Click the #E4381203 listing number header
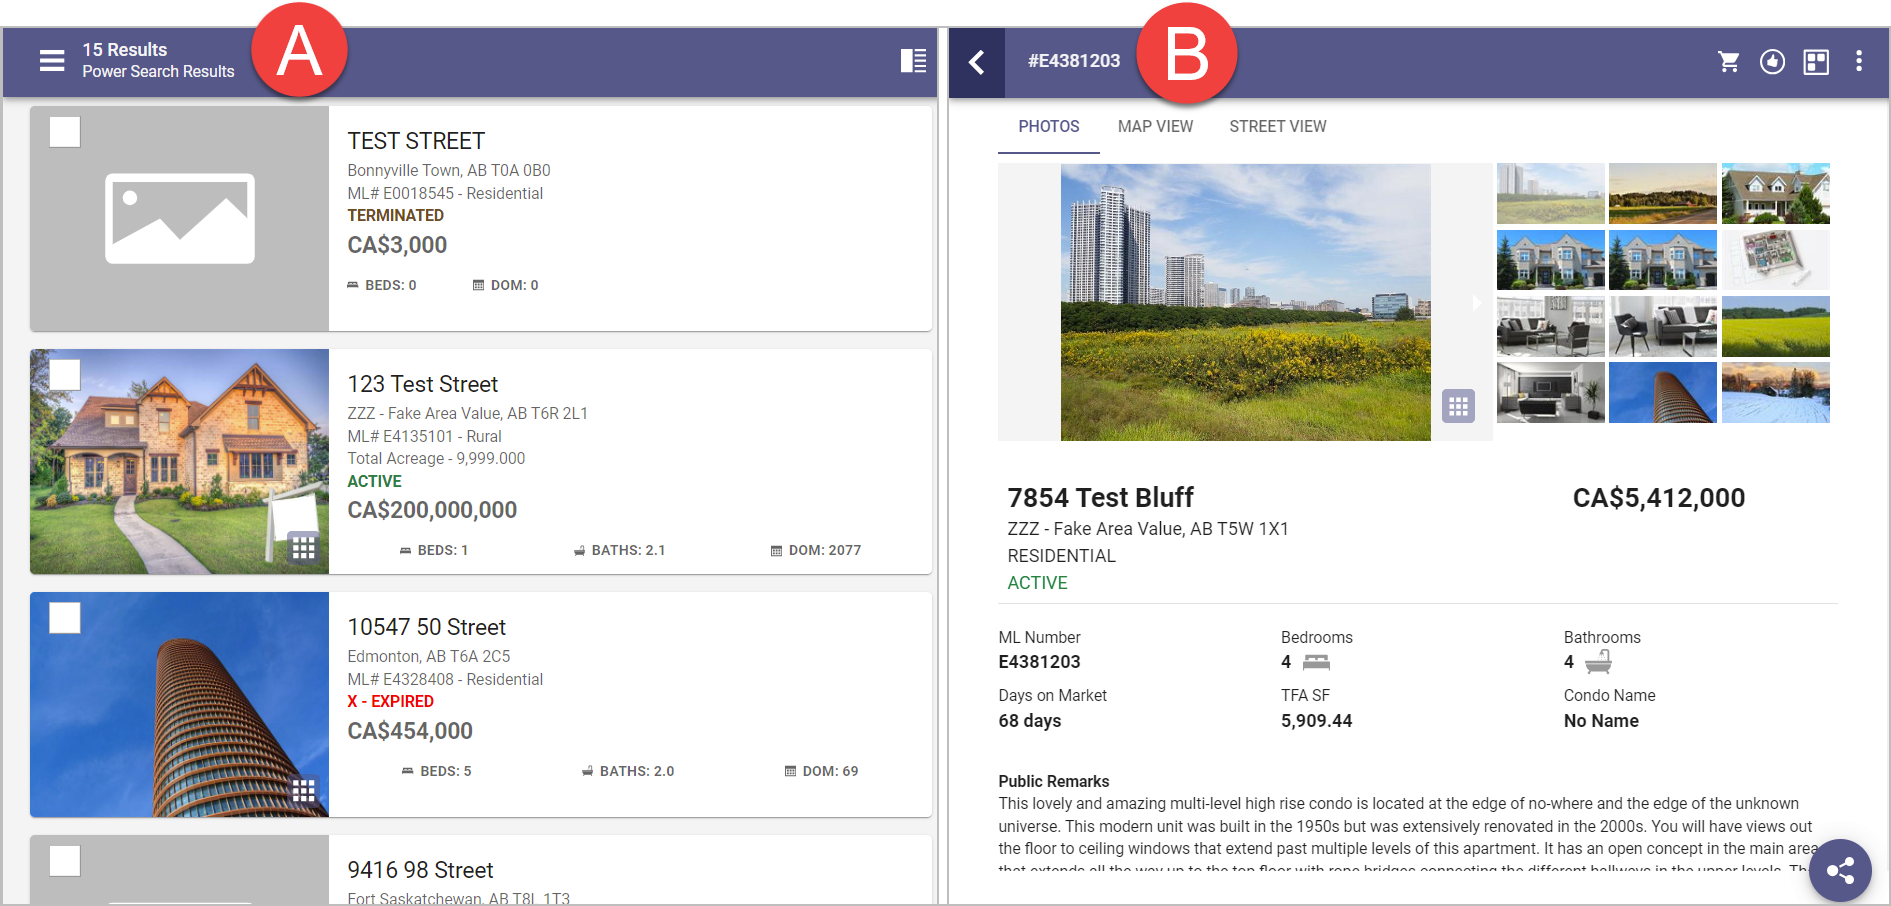Image resolution: width=1891 pixels, height=906 pixels. [x=1074, y=61]
